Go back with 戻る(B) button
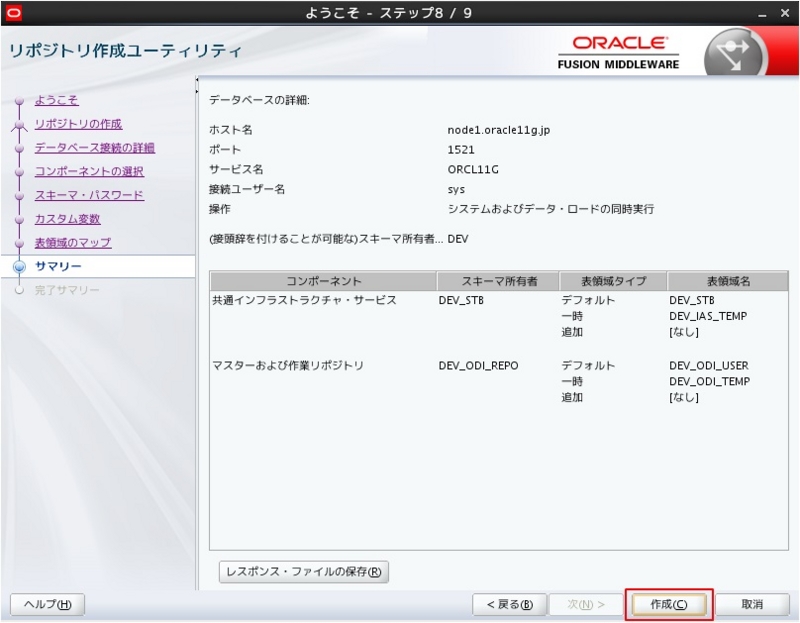Image resolution: width=800 pixels, height=623 pixels. point(509,605)
